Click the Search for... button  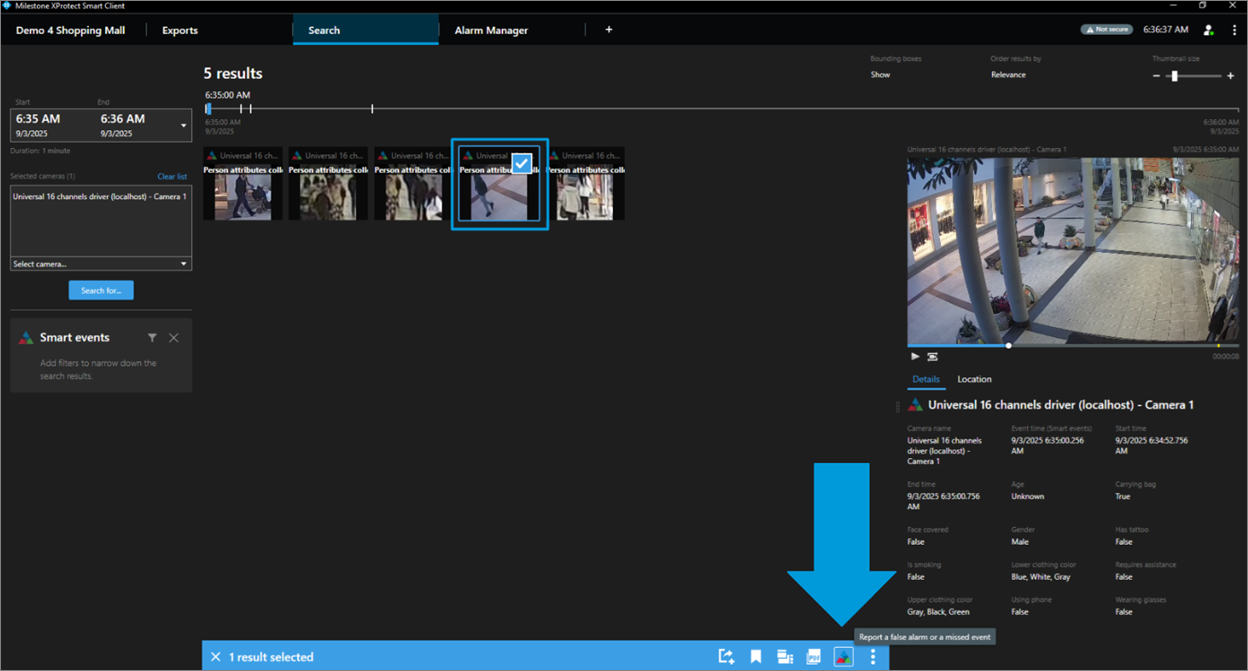pos(101,290)
